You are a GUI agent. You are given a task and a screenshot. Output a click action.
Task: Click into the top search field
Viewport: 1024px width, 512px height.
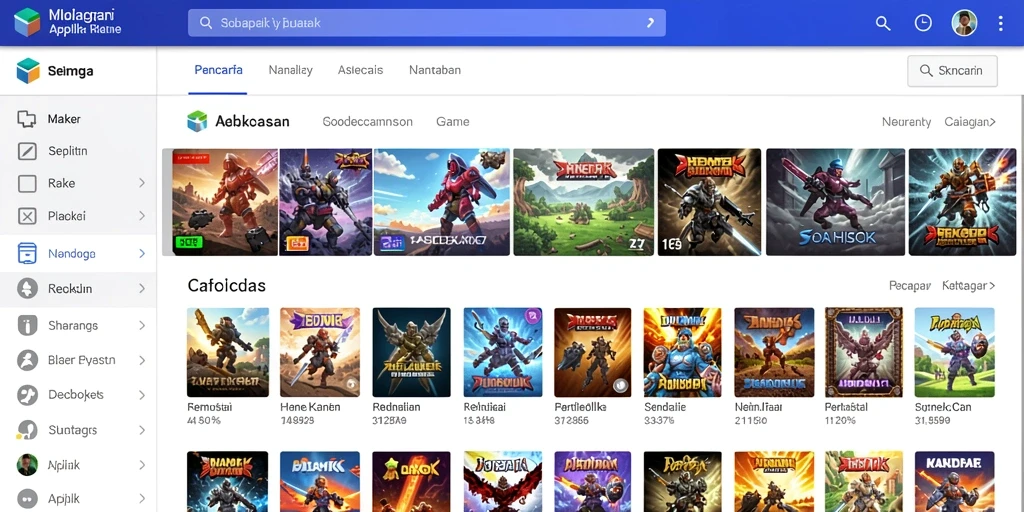pos(427,23)
